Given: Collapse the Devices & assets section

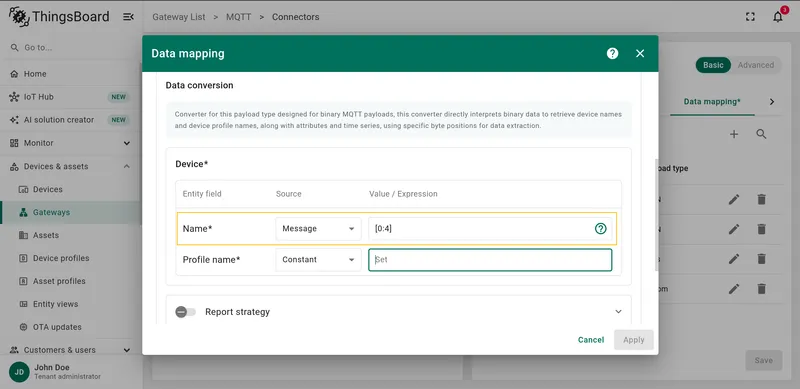Looking at the screenshot, I should click(70, 166).
